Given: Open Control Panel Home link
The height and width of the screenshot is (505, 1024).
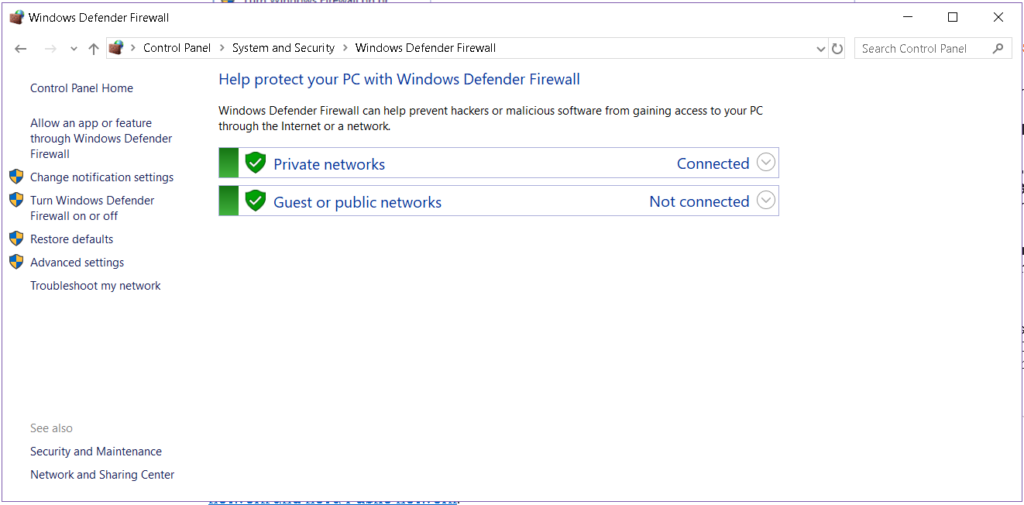Looking at the screenshot, I should click(82, 88).
